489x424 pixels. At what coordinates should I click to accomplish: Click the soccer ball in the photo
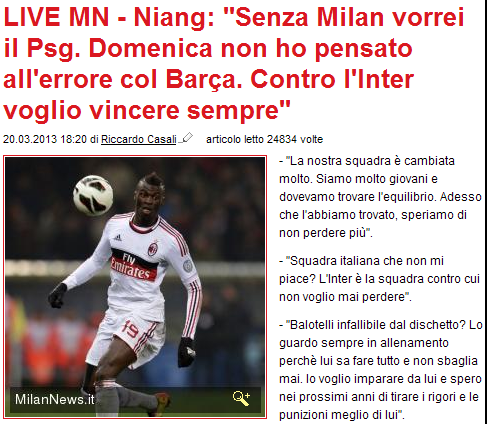(x=93, y=195)
